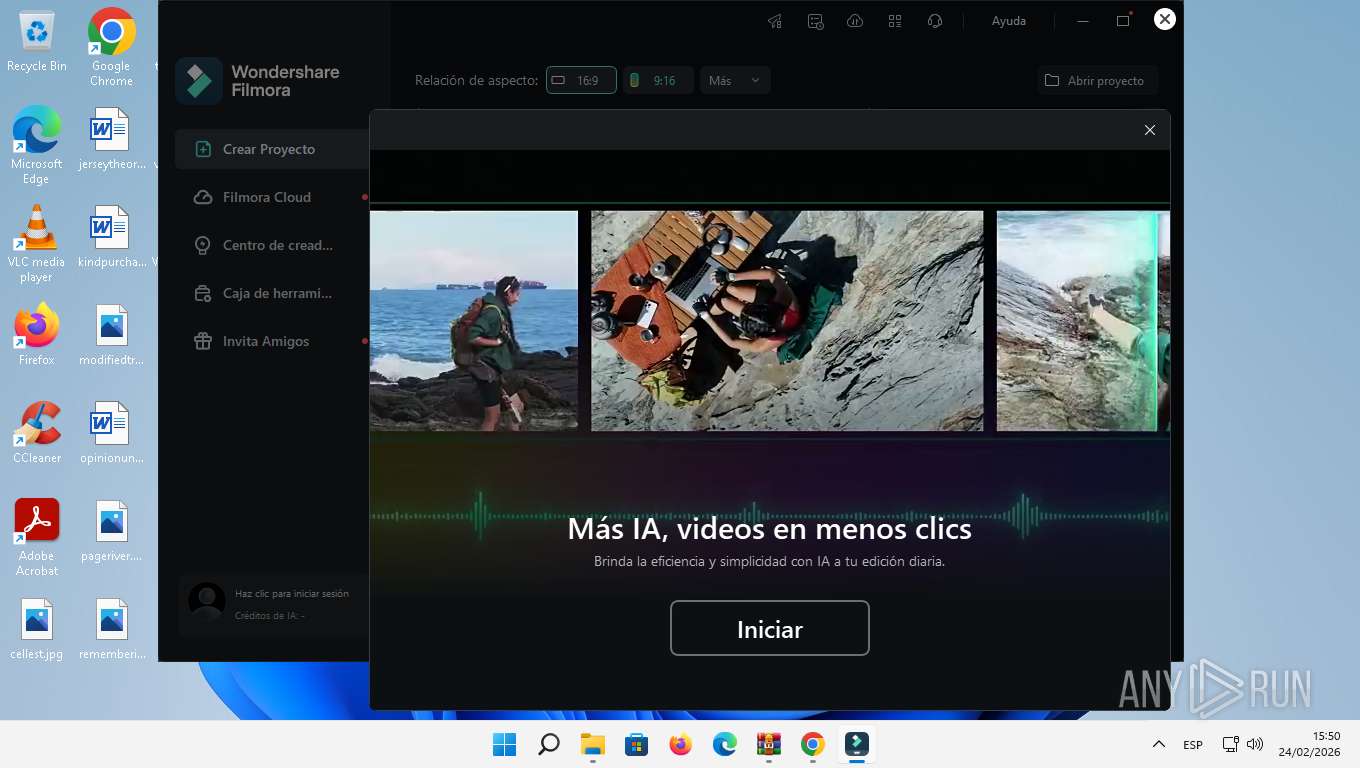
Task: Select the kindpurcha Word document on desktop
Action: click(x=111, y=236)
